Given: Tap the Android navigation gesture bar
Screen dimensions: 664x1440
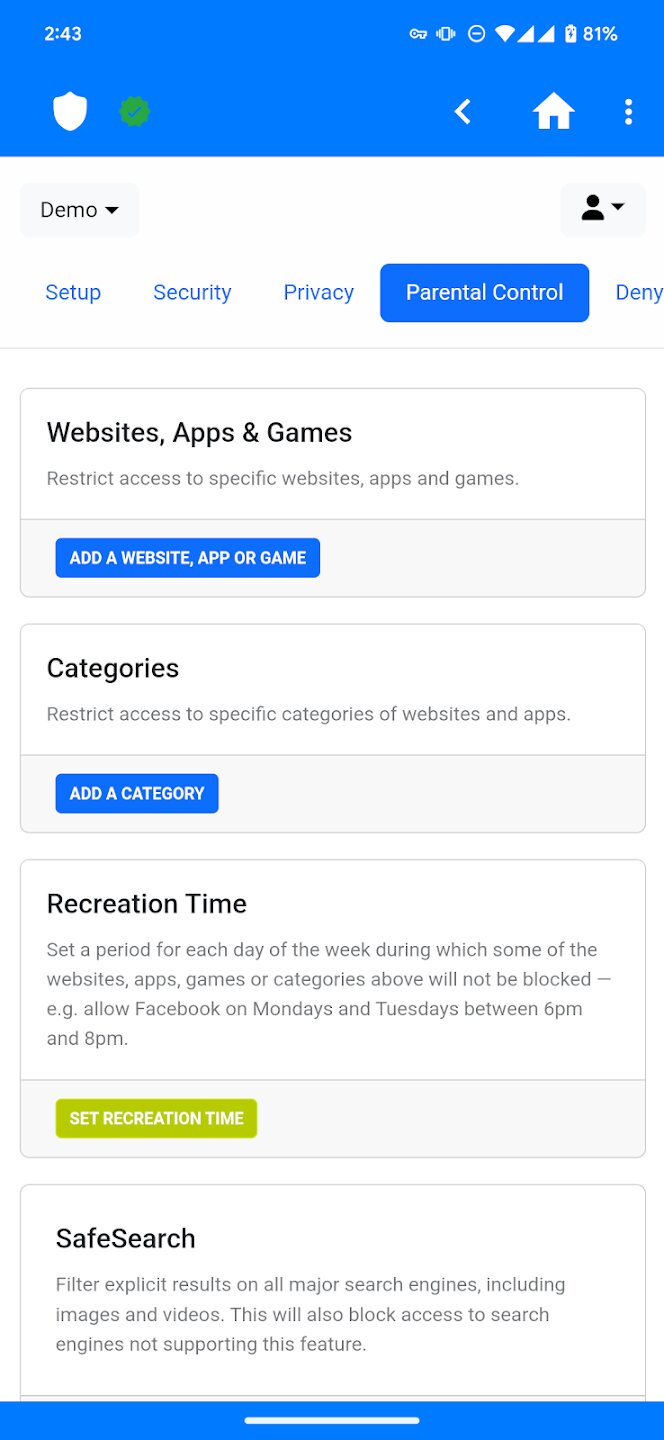Looking at the screenshot, I should pyautogui.click(x=332, y=1420).
